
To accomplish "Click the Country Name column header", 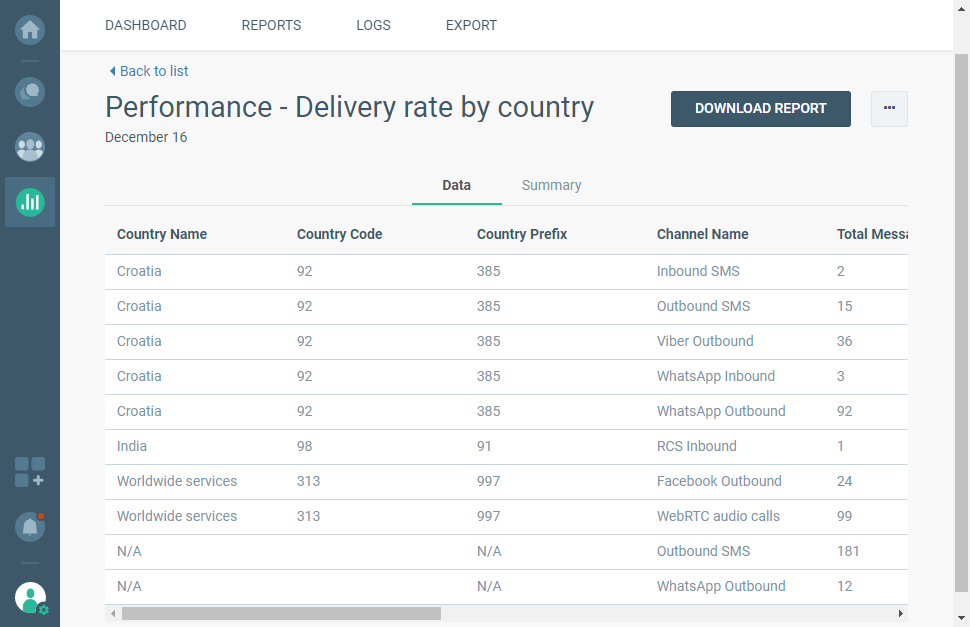I will pos(162,234).
